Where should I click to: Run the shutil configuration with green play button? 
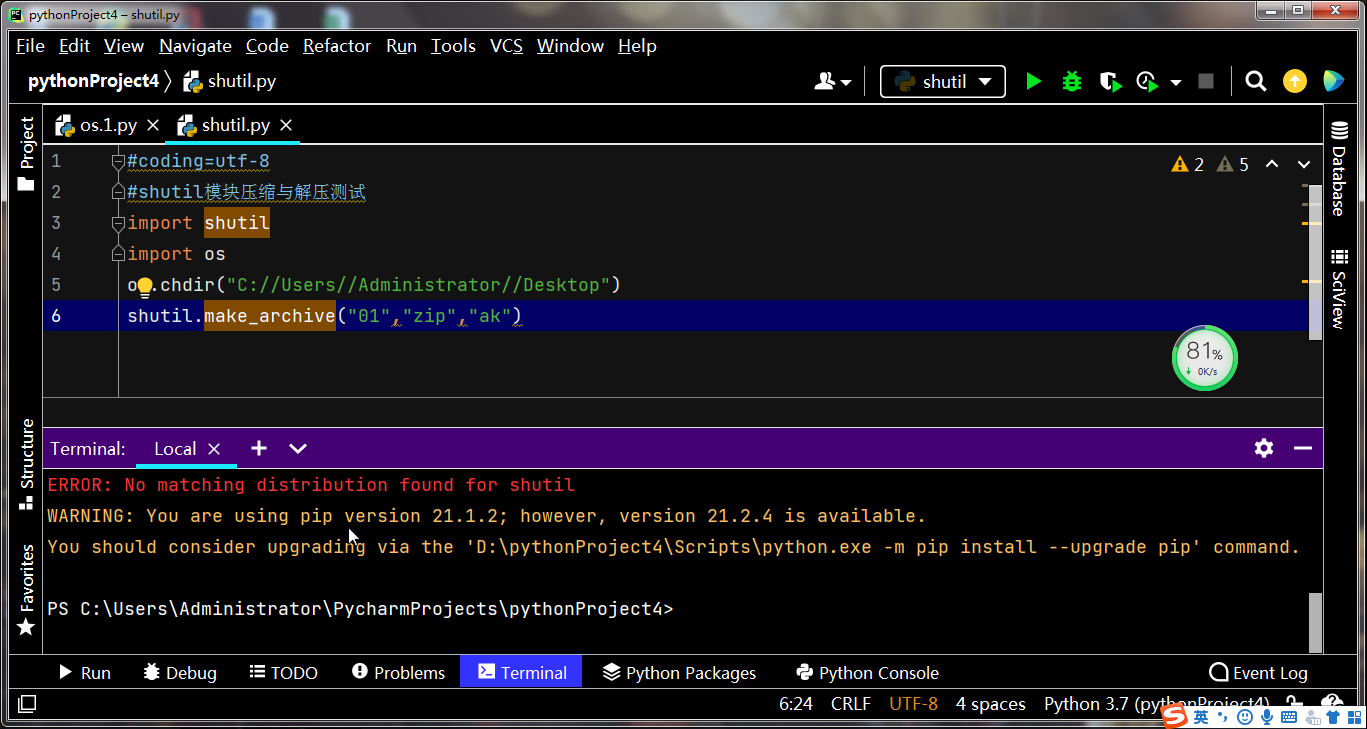tap(1034, 81)
